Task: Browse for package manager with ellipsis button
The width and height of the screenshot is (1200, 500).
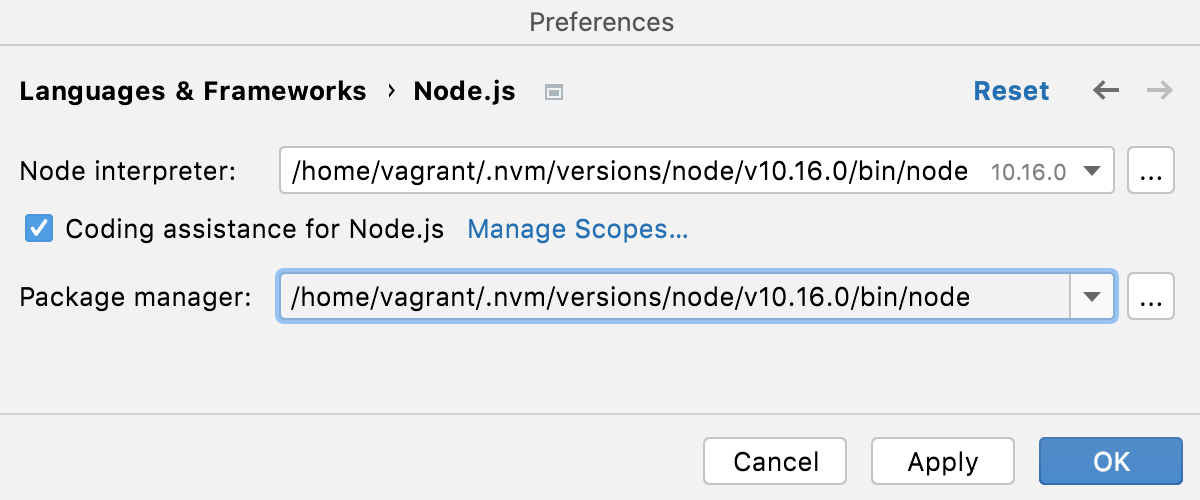Action: (1151, 296)
